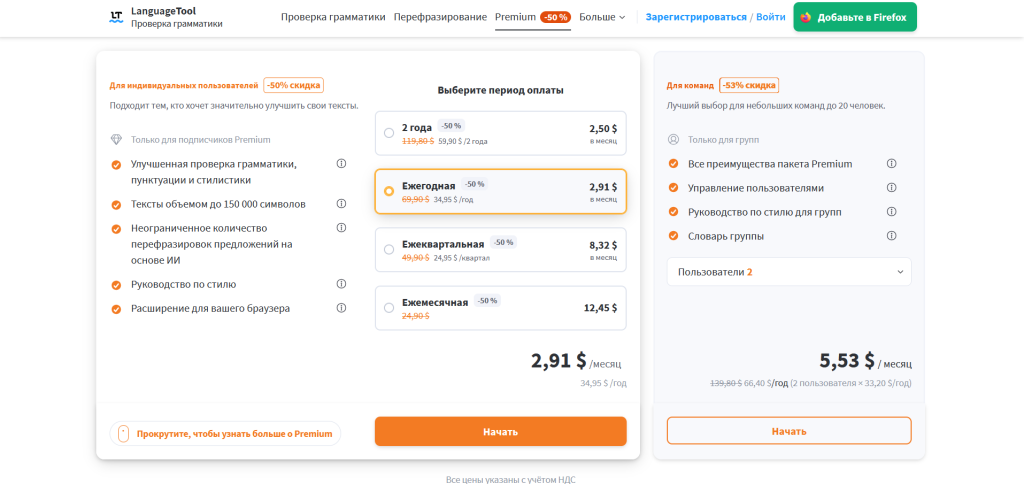Click the Войти link
This screenshot has height=484, width=1024.
click(771, 17)
